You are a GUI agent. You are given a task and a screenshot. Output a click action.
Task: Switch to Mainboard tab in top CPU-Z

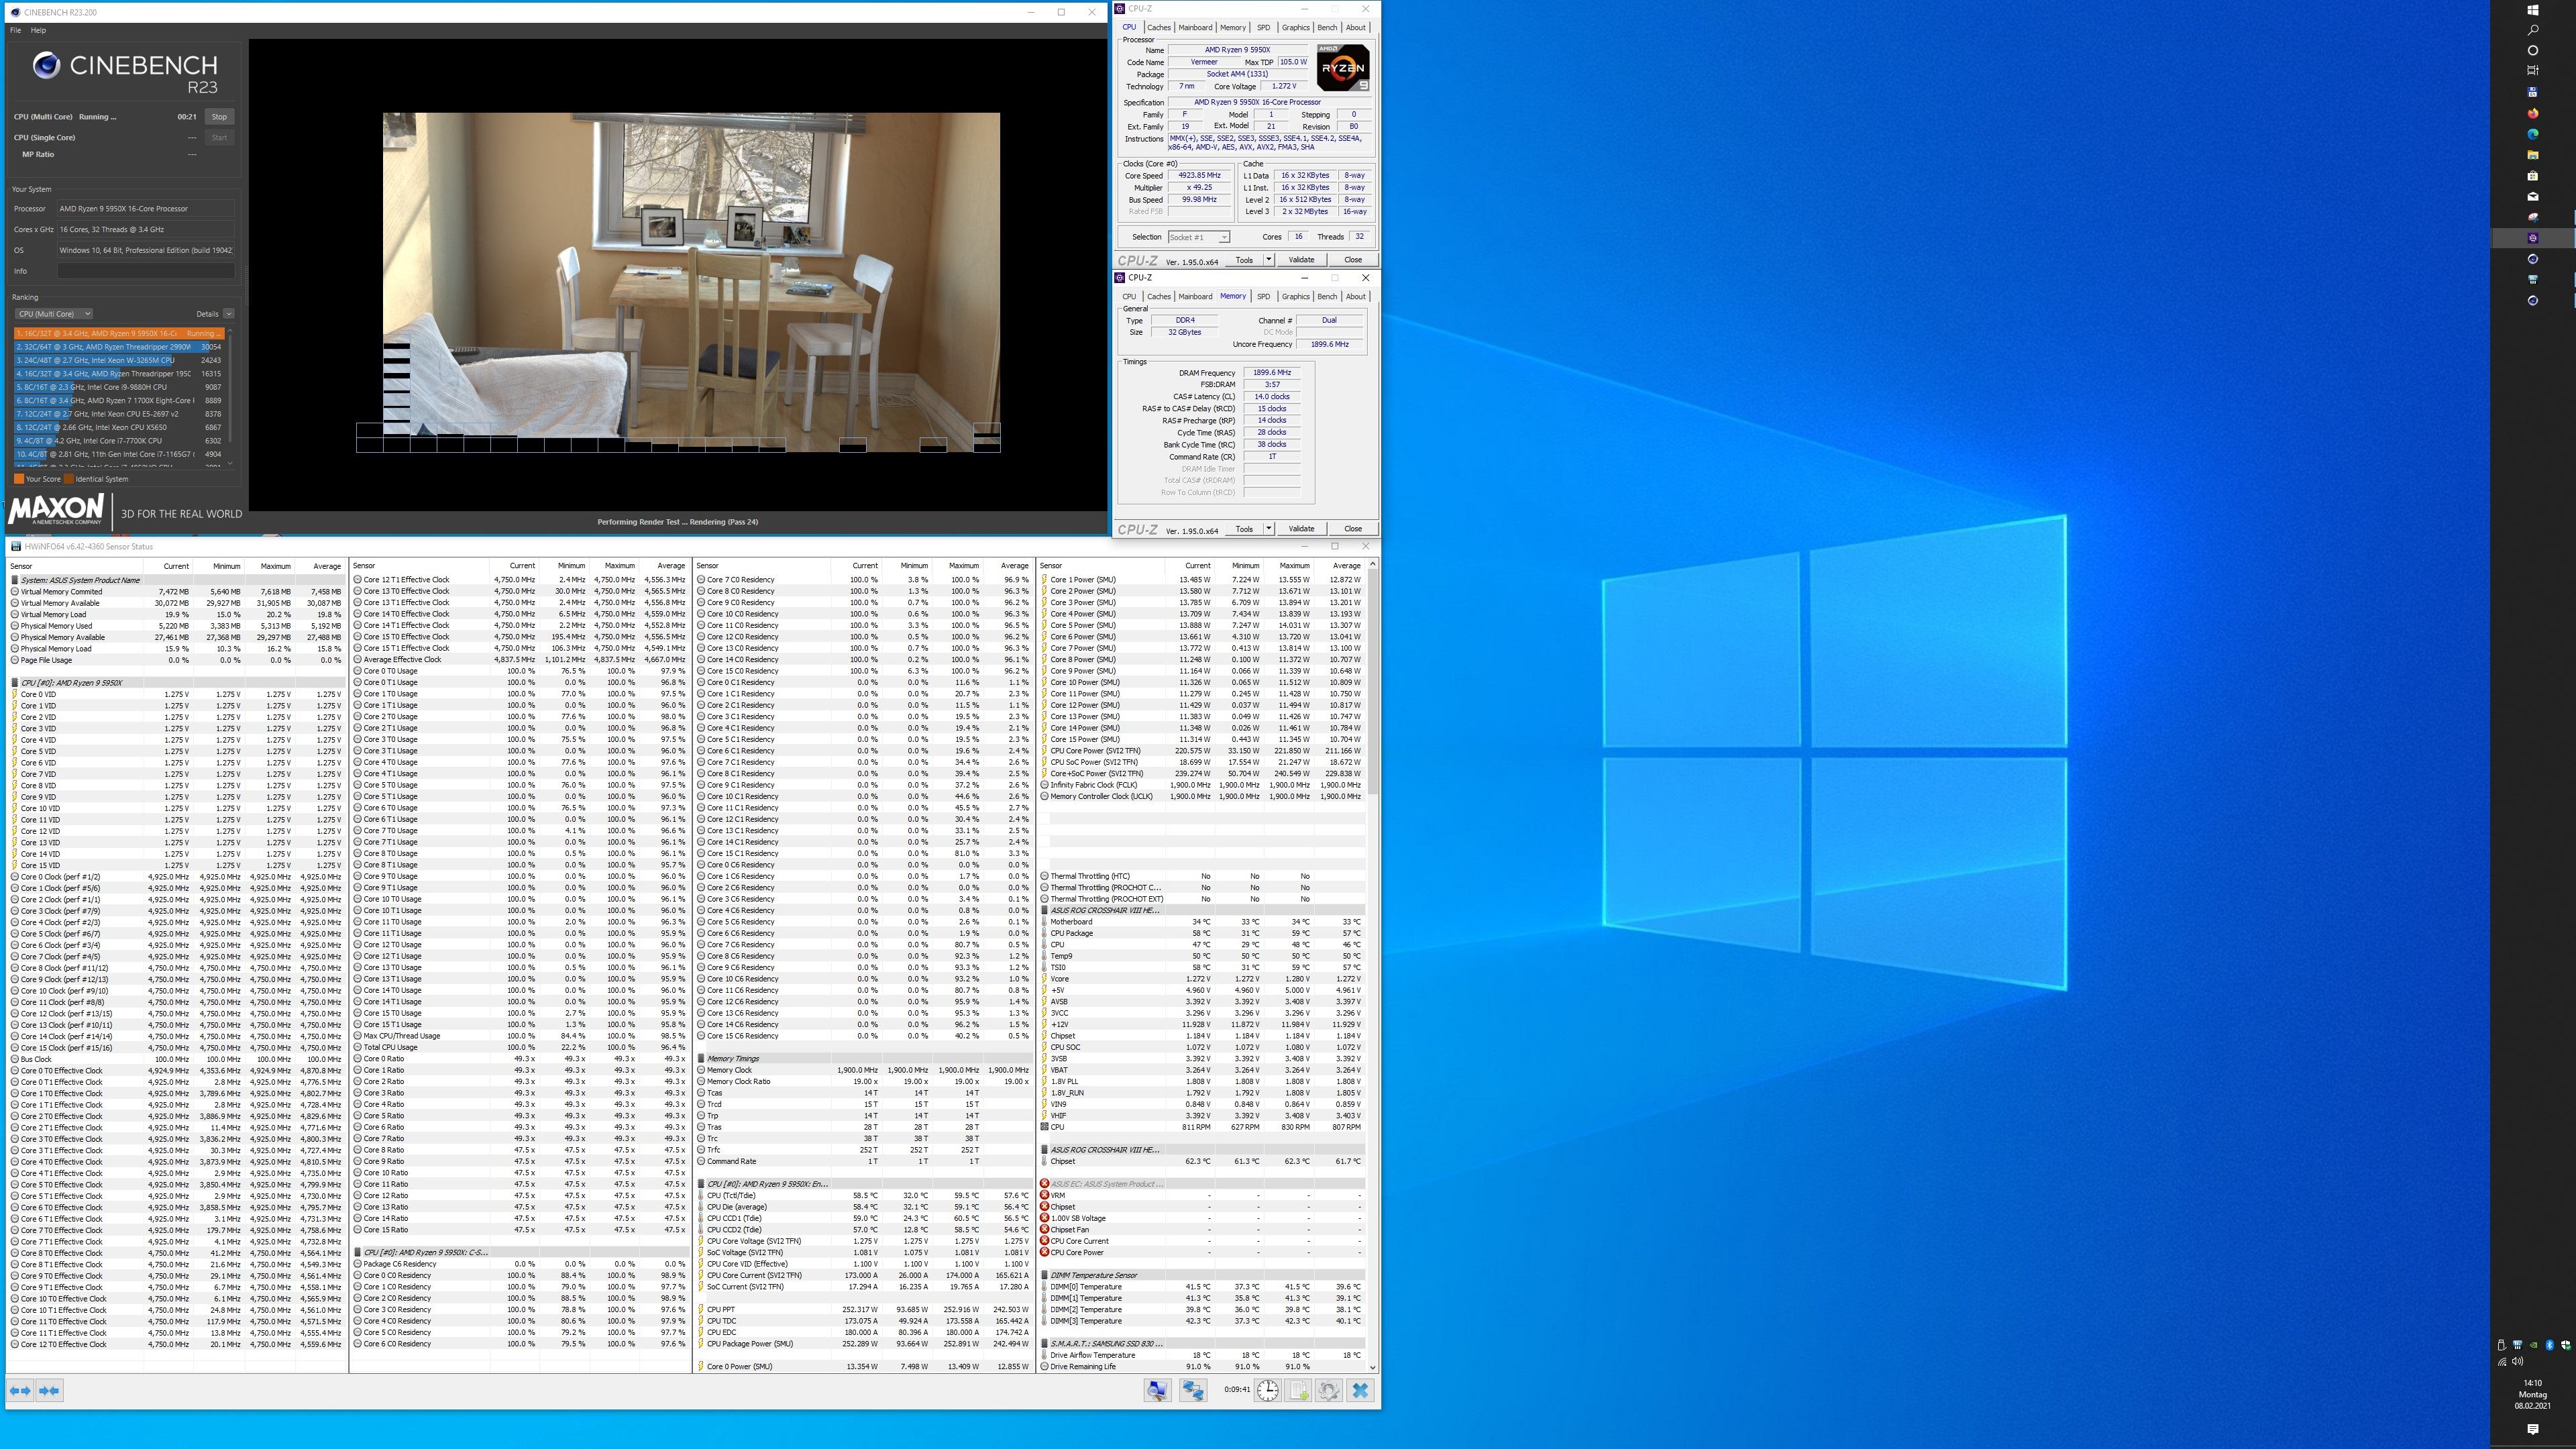[x=1195, y=28]
